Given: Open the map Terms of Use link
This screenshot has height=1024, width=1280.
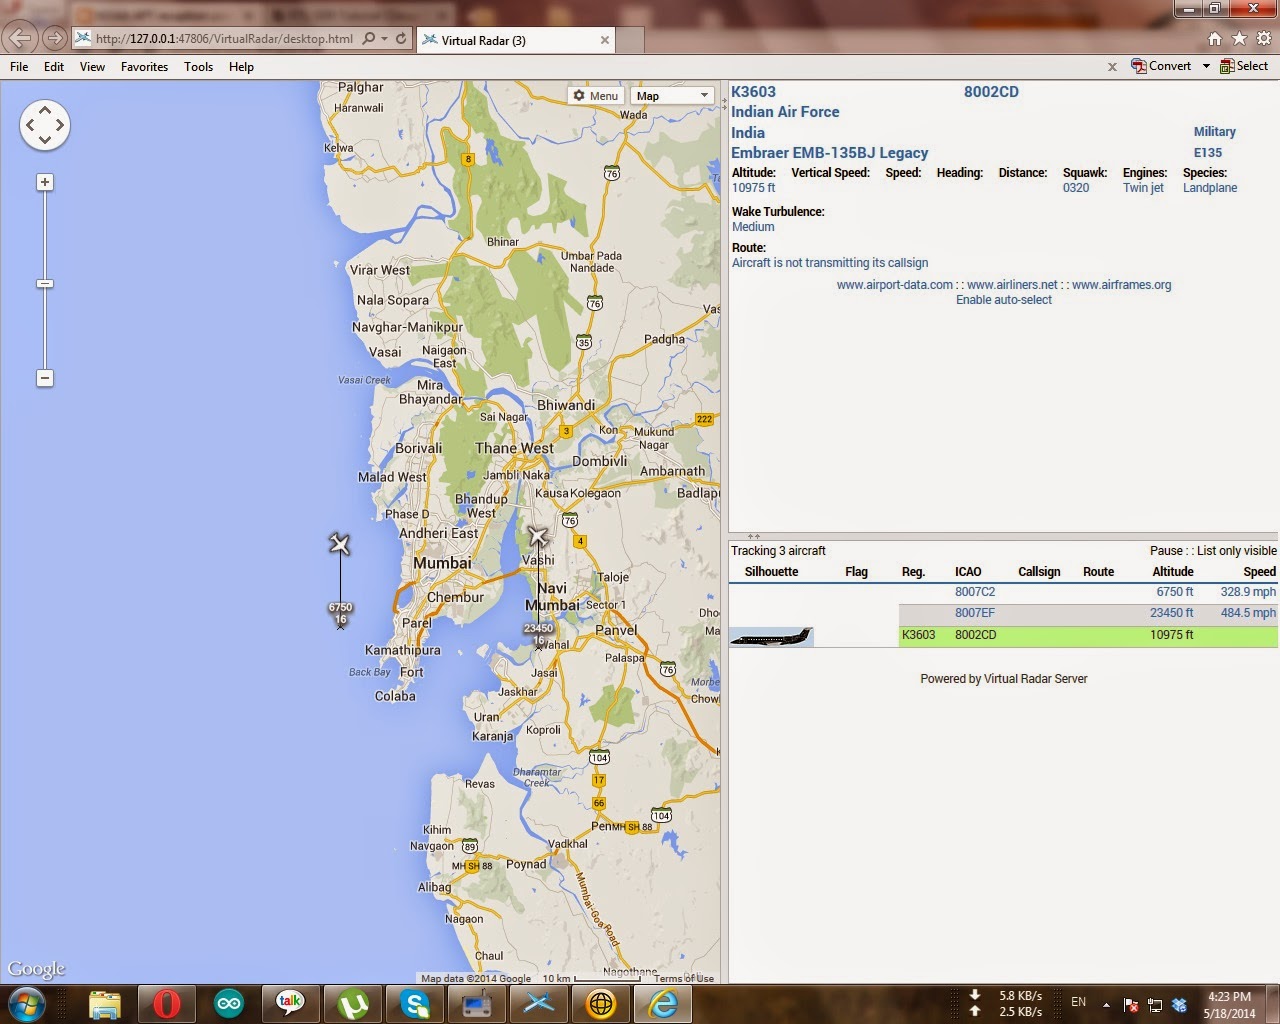Looking at the screenshot, I should click(684, 978).
